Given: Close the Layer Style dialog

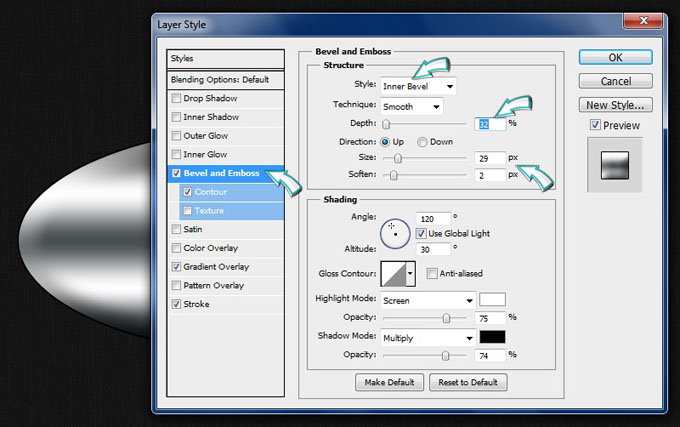Looking at the screenshot, I should point(644,20).
